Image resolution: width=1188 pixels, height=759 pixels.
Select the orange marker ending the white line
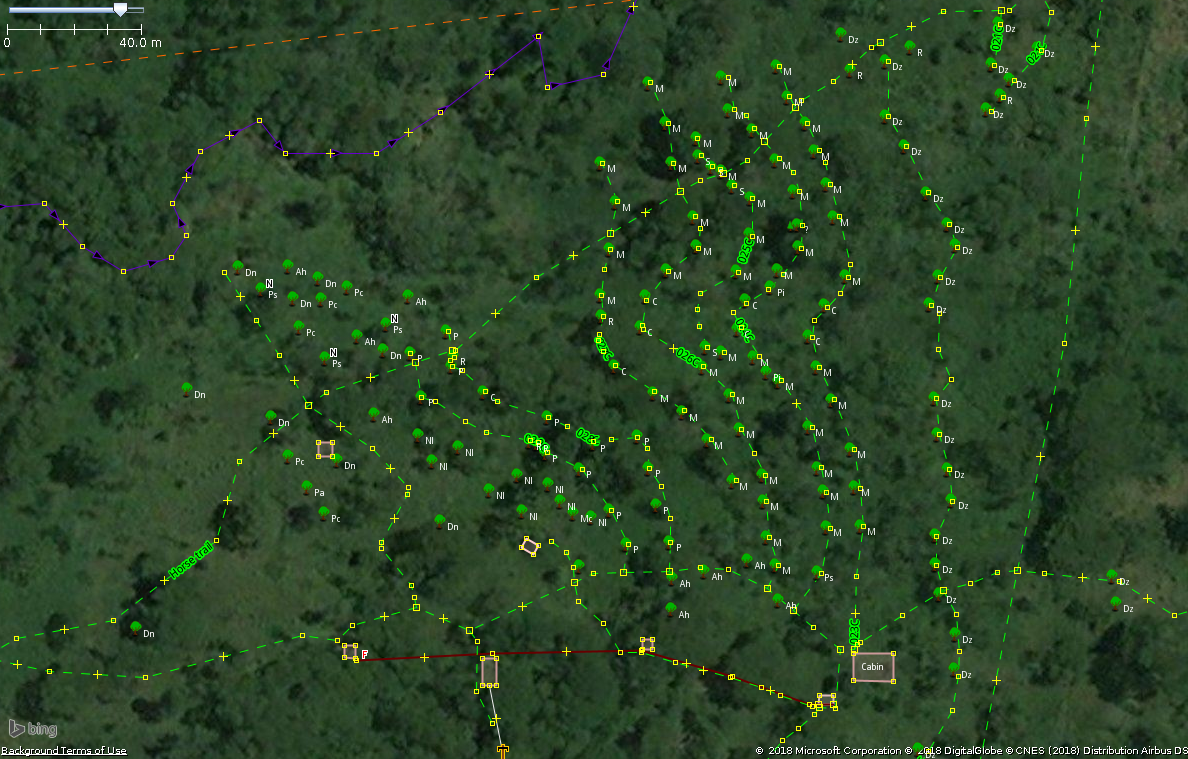502,751
